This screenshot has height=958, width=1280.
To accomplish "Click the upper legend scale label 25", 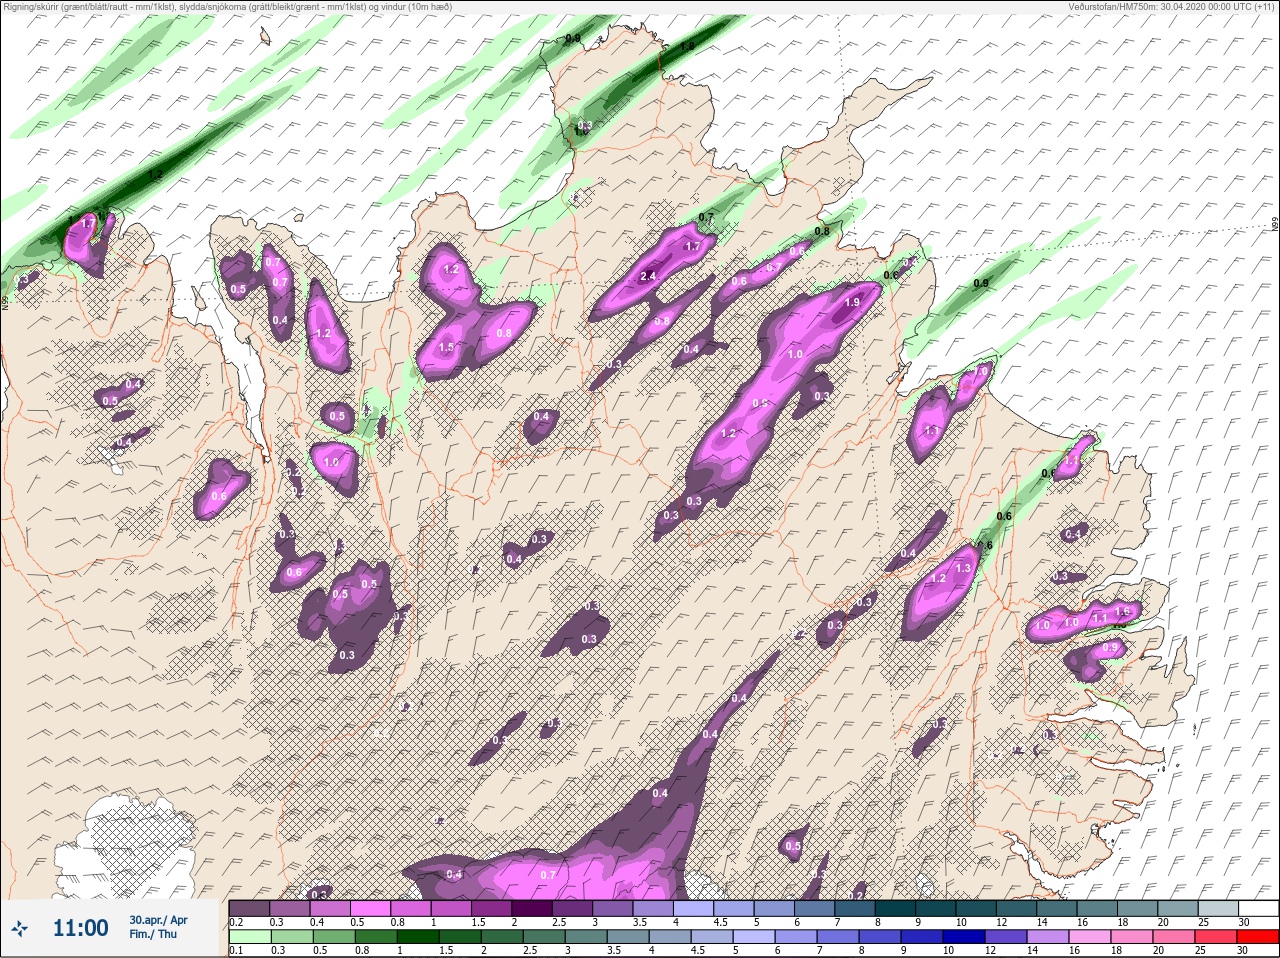I will tap(1203, 921).
